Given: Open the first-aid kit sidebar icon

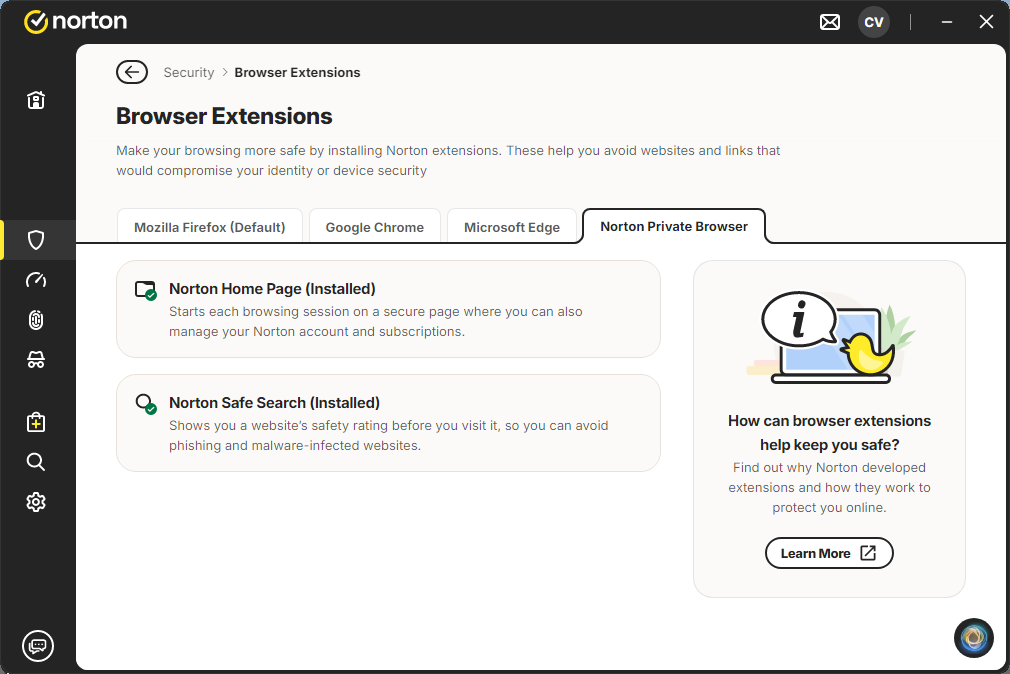Looking at the screenshot, I should (x=36, y=422).
